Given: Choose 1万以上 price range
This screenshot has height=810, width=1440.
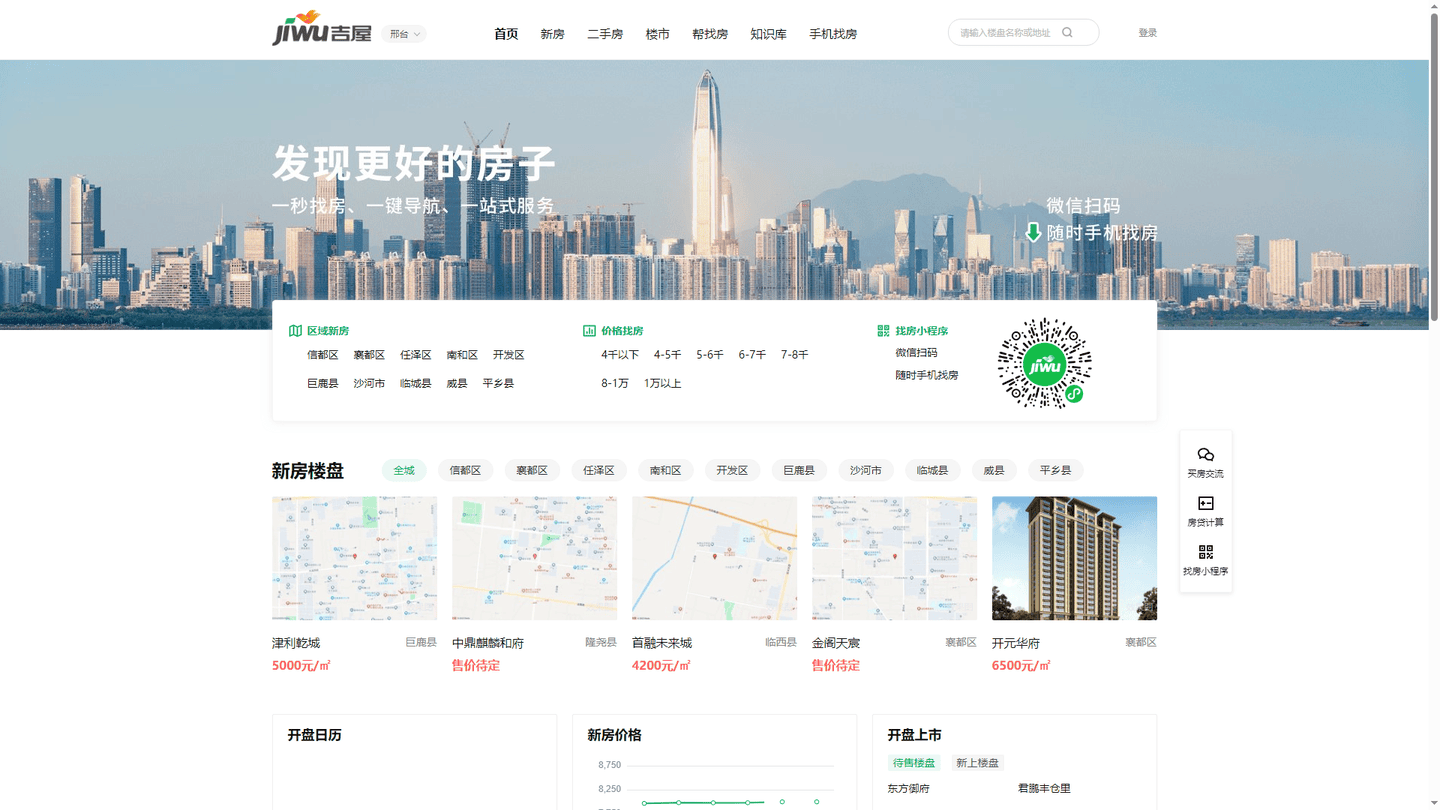Looking at the screenshot, I should click(x=662, y=383).
